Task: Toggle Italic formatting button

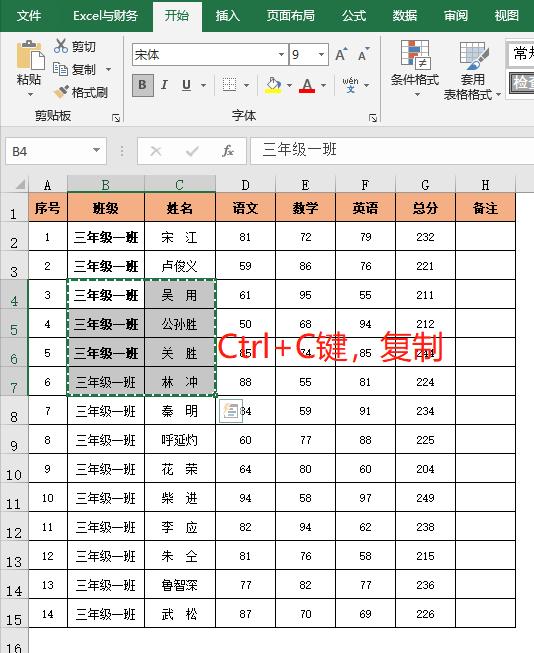Action: (x=164, y=85)
